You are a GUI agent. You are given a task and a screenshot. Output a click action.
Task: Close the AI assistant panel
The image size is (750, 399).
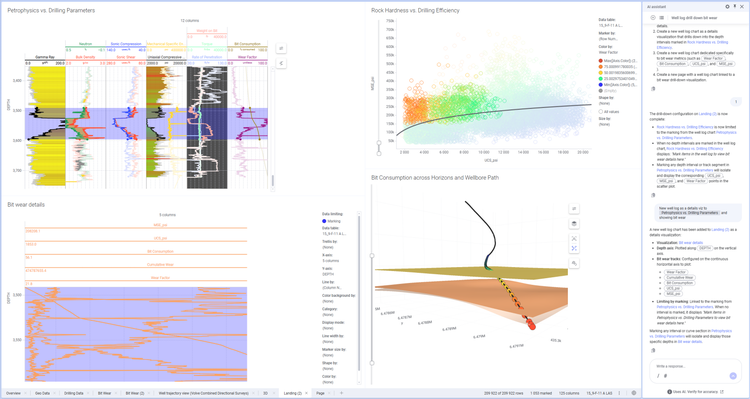pyautogui.click(x=742, y=7)
